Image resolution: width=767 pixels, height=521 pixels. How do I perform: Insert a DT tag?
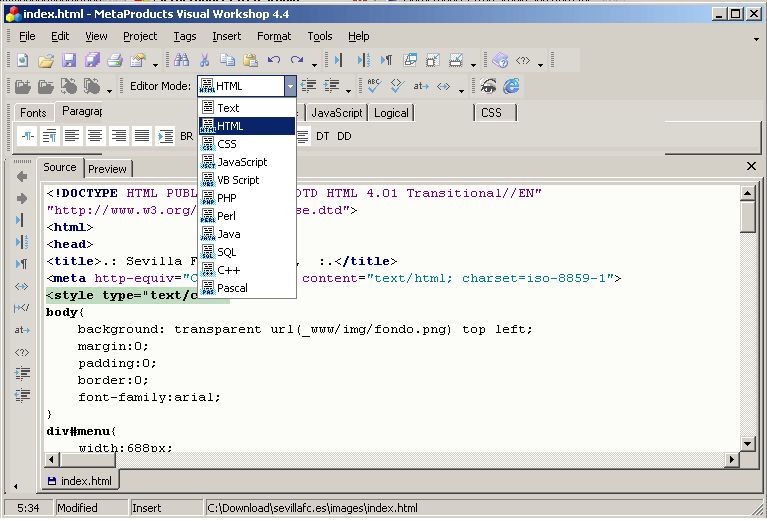click(322, 136)
